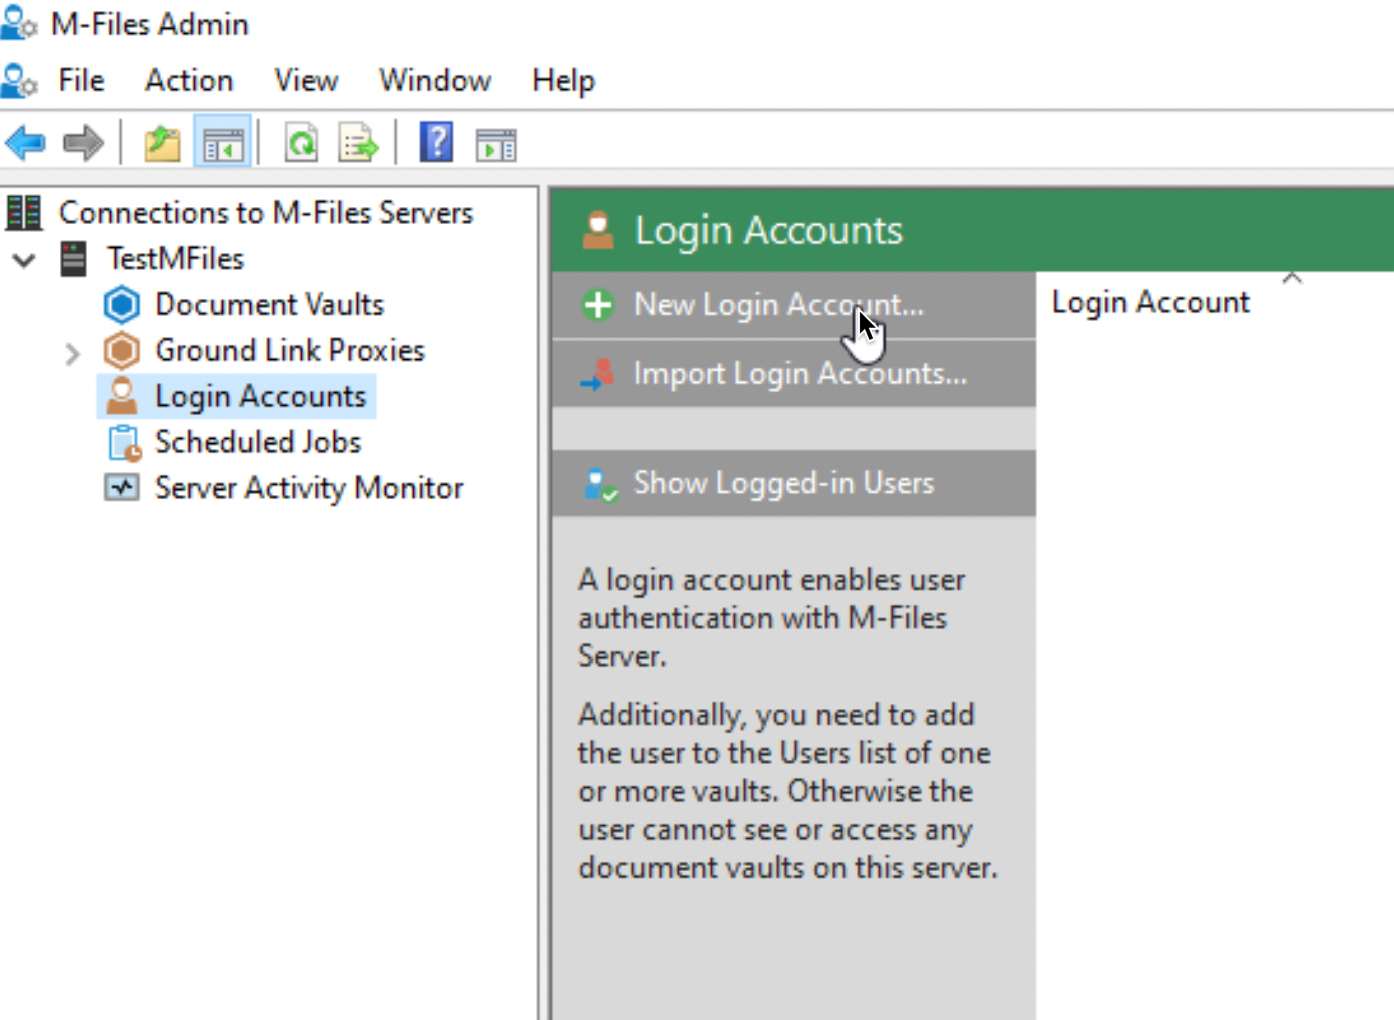Screen dimensions: 1394x1020
Task: Click the Refresh toolbar icon
Action: point(301,144)
